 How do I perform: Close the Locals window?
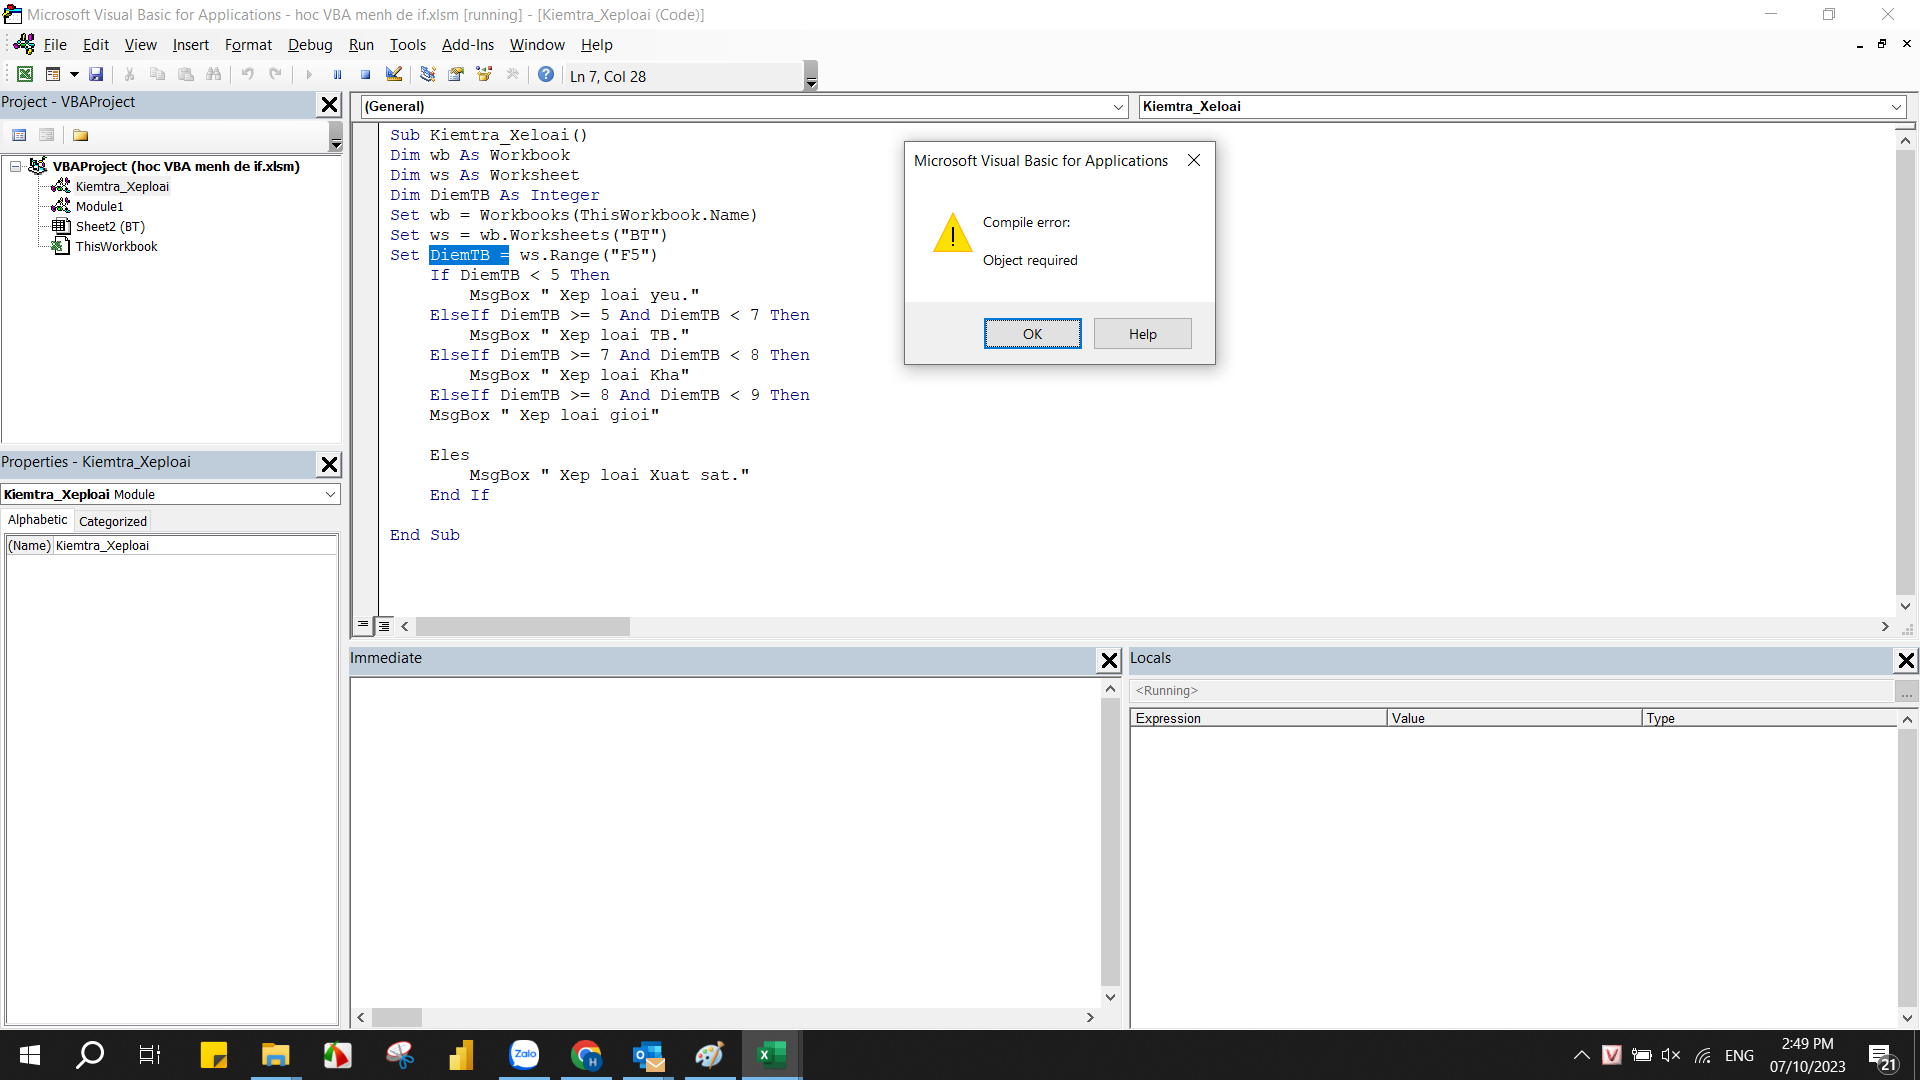(1906, 660)
